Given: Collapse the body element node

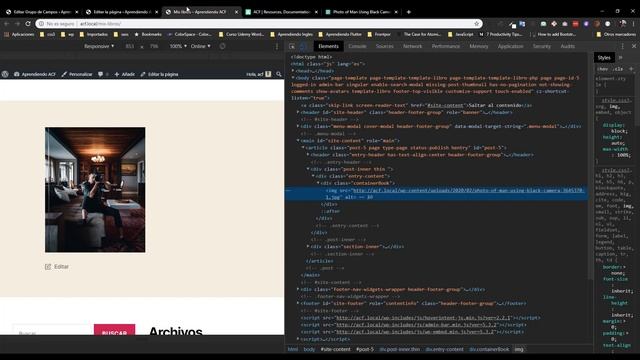Looking at the screenshot, I should pos(293,78).
